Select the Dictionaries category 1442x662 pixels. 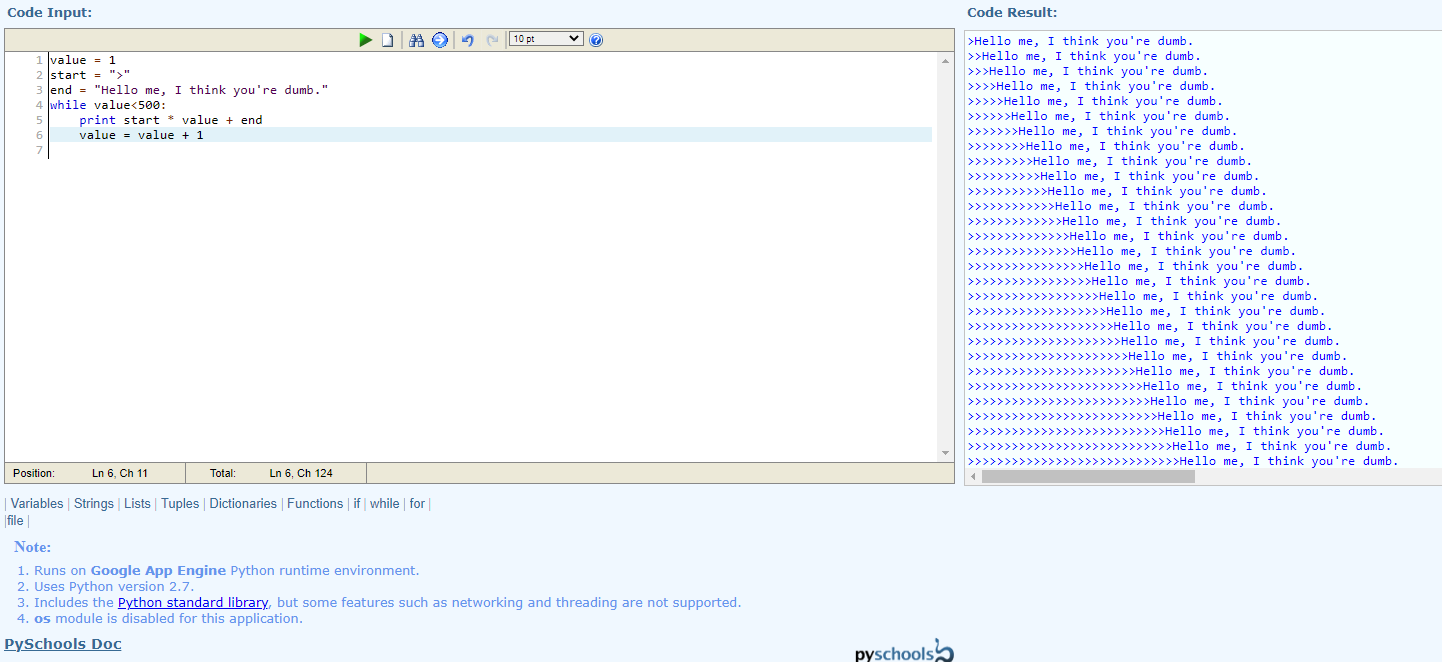coord(243,504)
